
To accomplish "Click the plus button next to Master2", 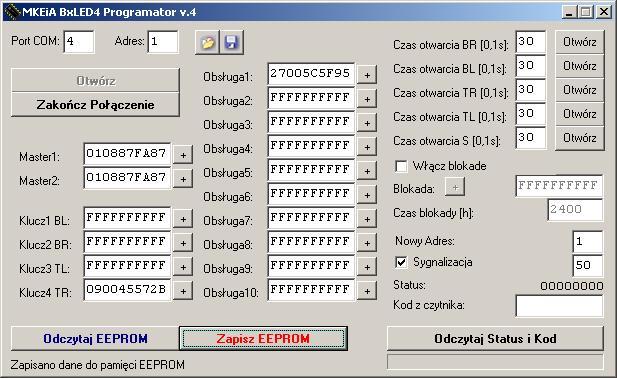I will pyautogui.click(x=183, y=179).
